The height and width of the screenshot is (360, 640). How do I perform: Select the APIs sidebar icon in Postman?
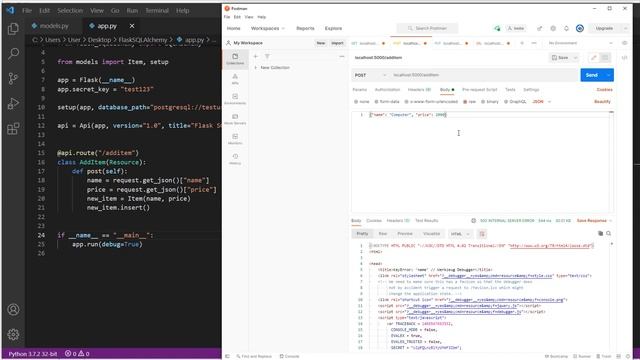[x=235, y=79]
